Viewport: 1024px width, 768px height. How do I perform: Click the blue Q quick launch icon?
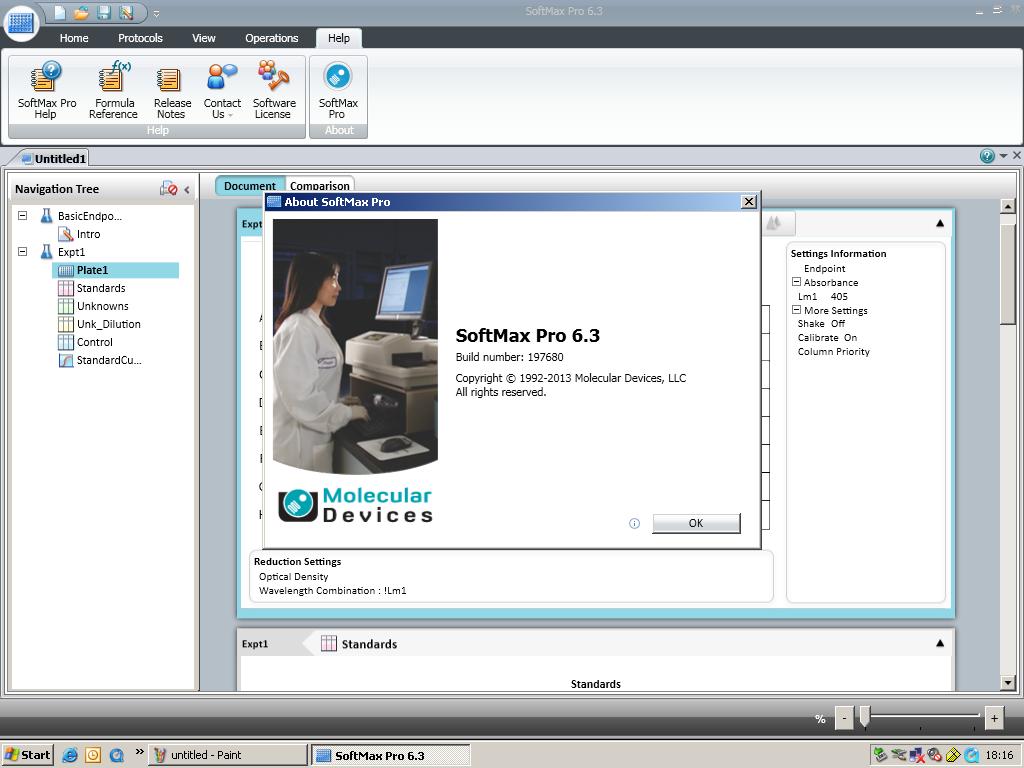117,755
